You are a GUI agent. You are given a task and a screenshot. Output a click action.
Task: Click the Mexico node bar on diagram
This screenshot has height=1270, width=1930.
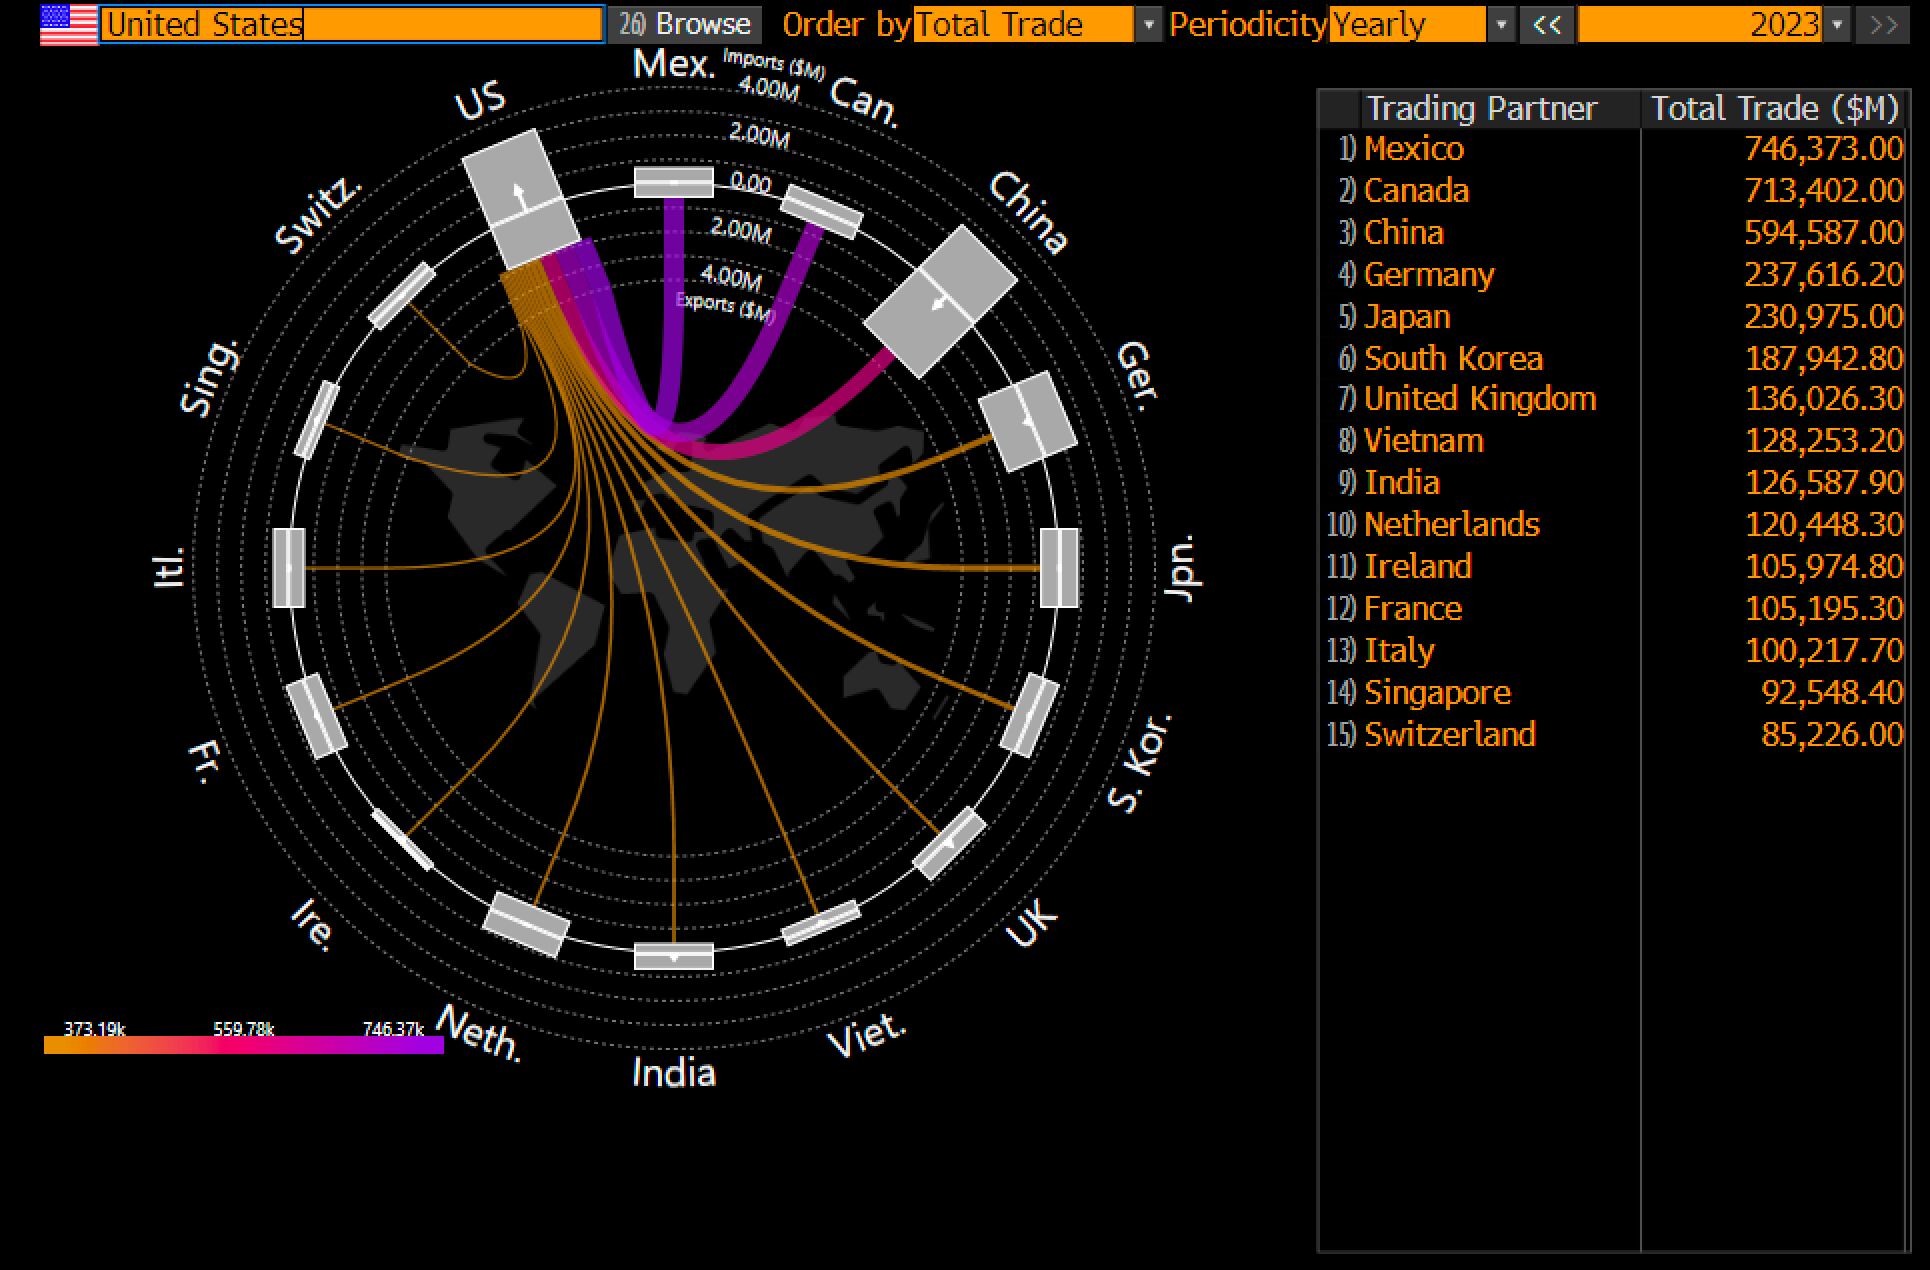[674, 182]
